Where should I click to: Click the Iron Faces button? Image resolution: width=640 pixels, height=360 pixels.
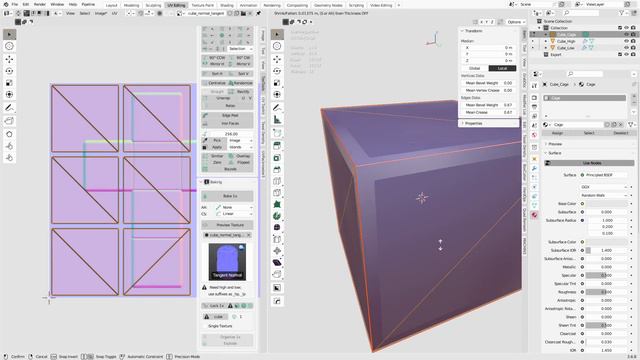tap(227, 123)
